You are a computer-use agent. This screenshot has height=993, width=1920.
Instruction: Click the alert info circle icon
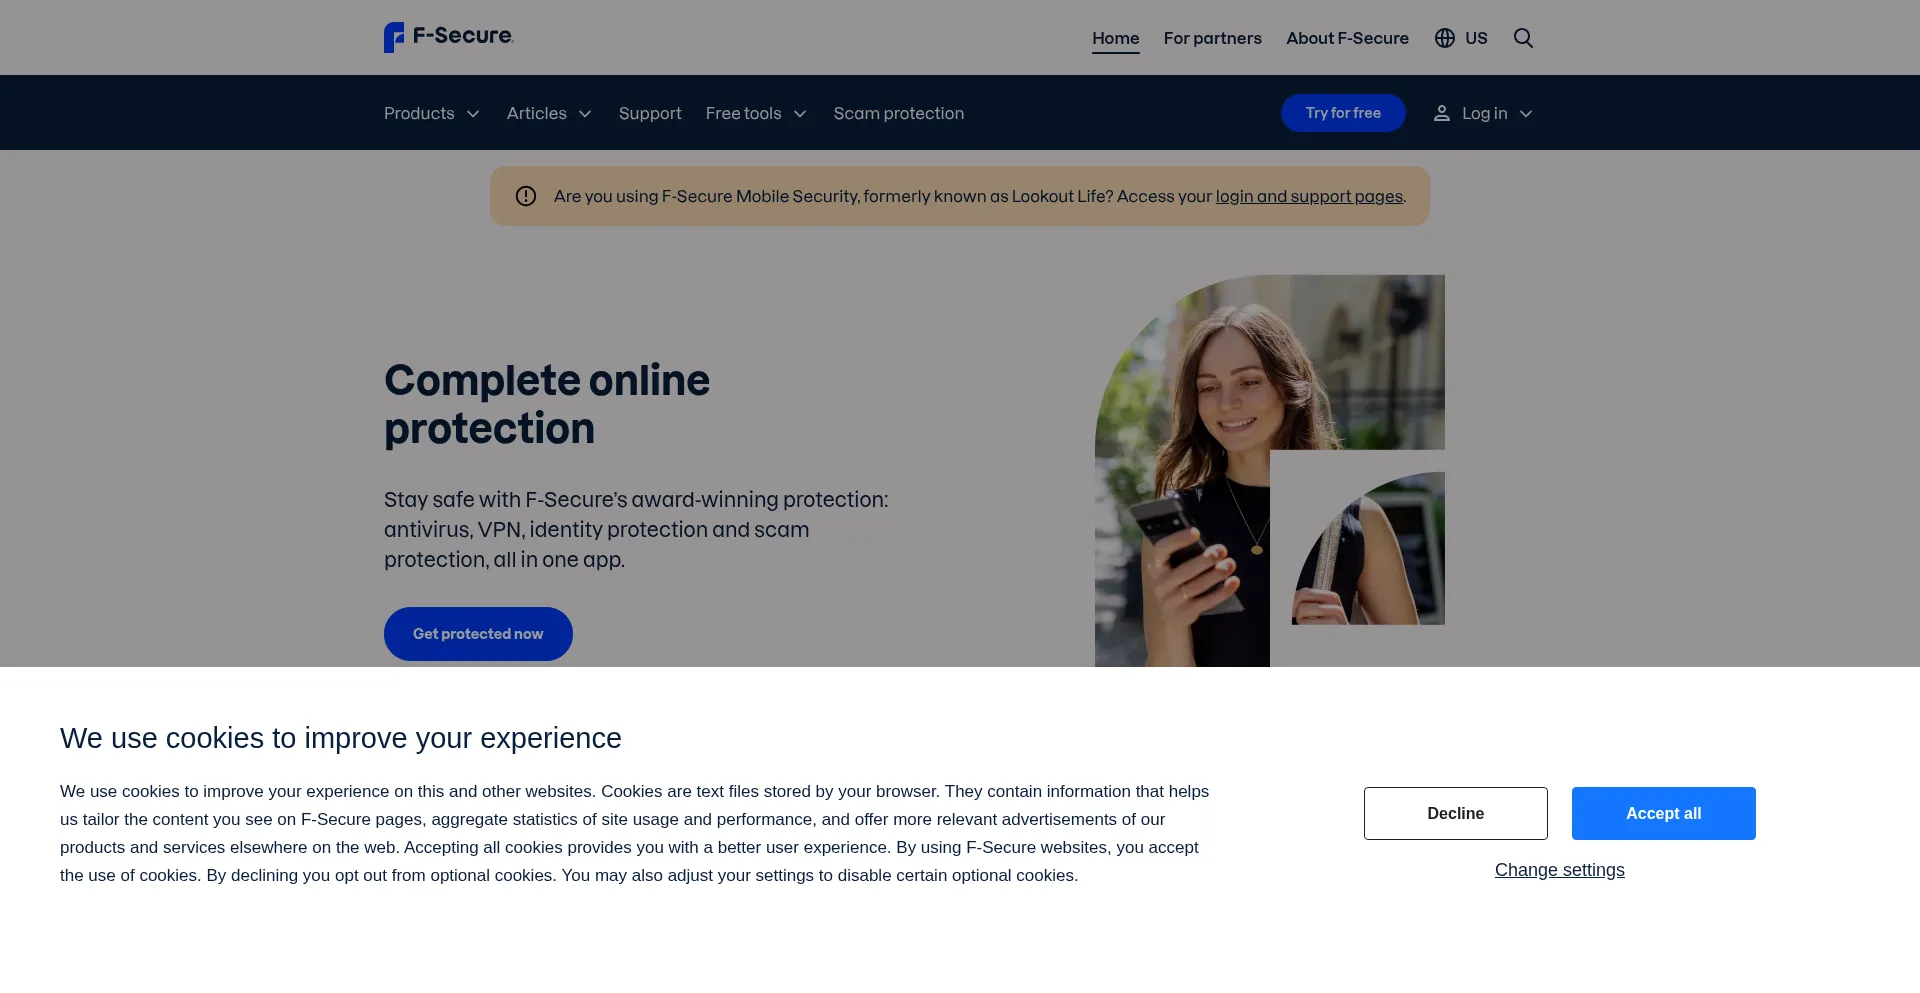(526, 196)
